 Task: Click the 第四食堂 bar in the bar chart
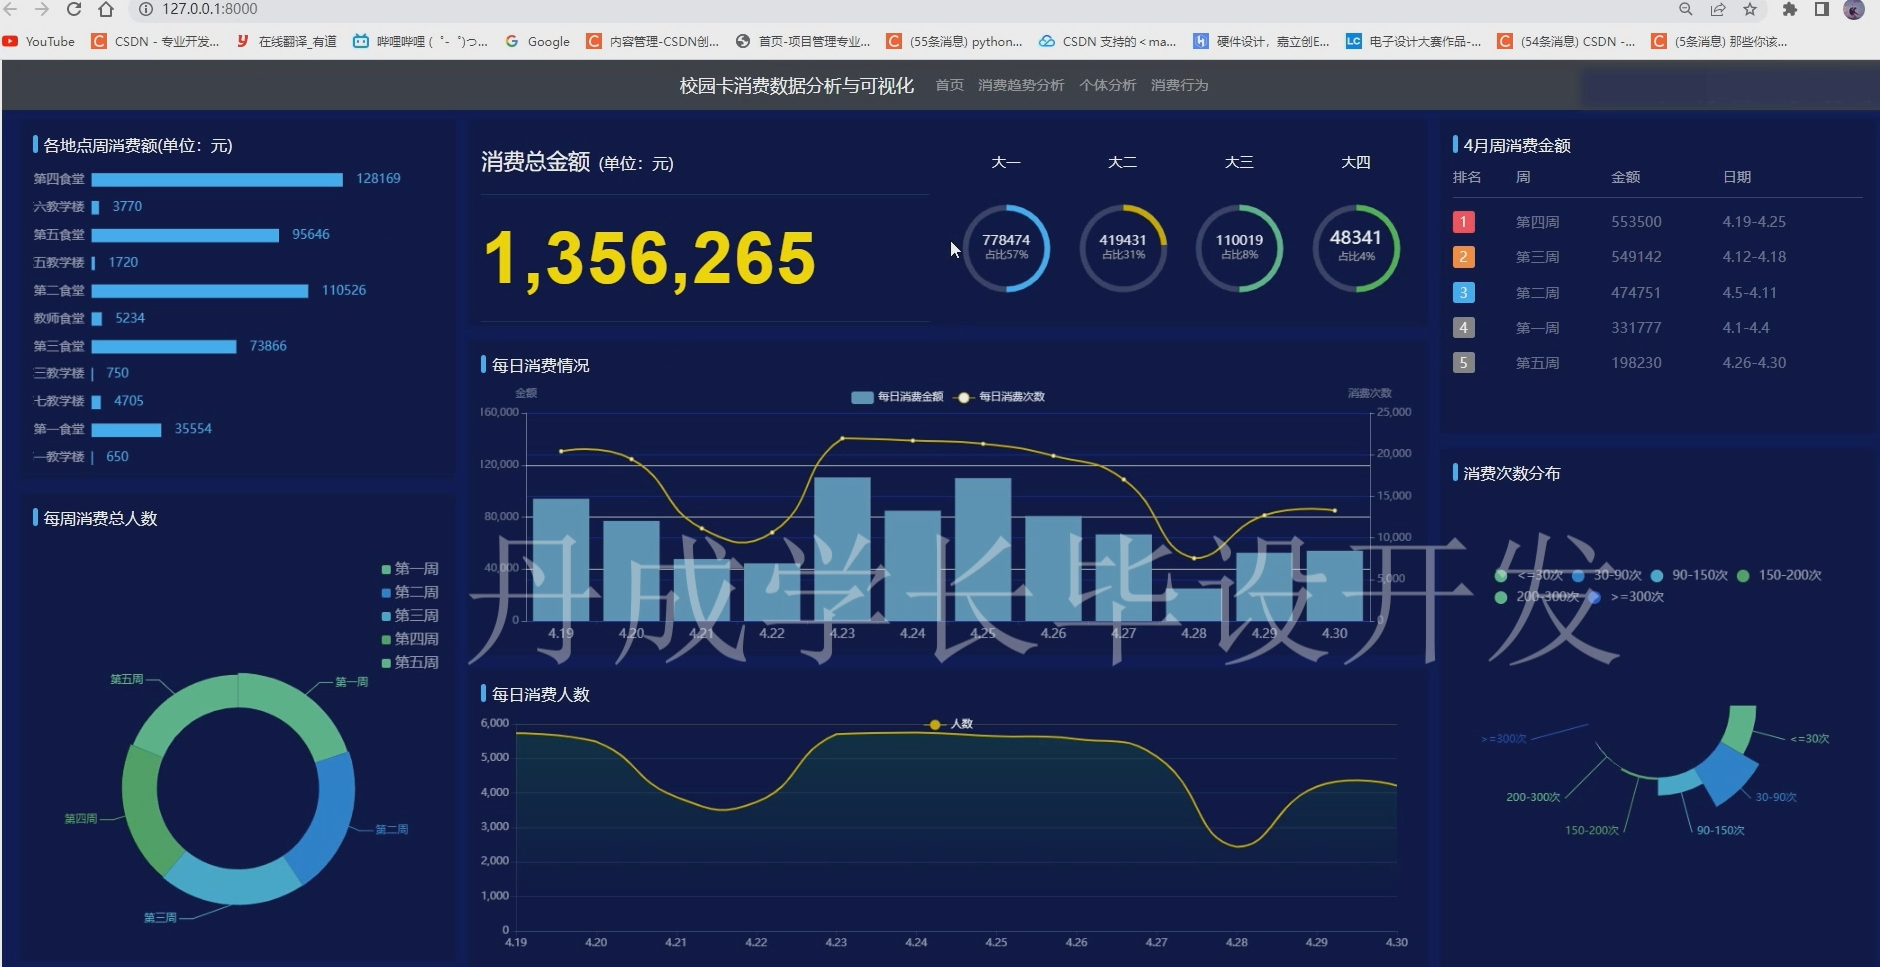pos(216,179)
